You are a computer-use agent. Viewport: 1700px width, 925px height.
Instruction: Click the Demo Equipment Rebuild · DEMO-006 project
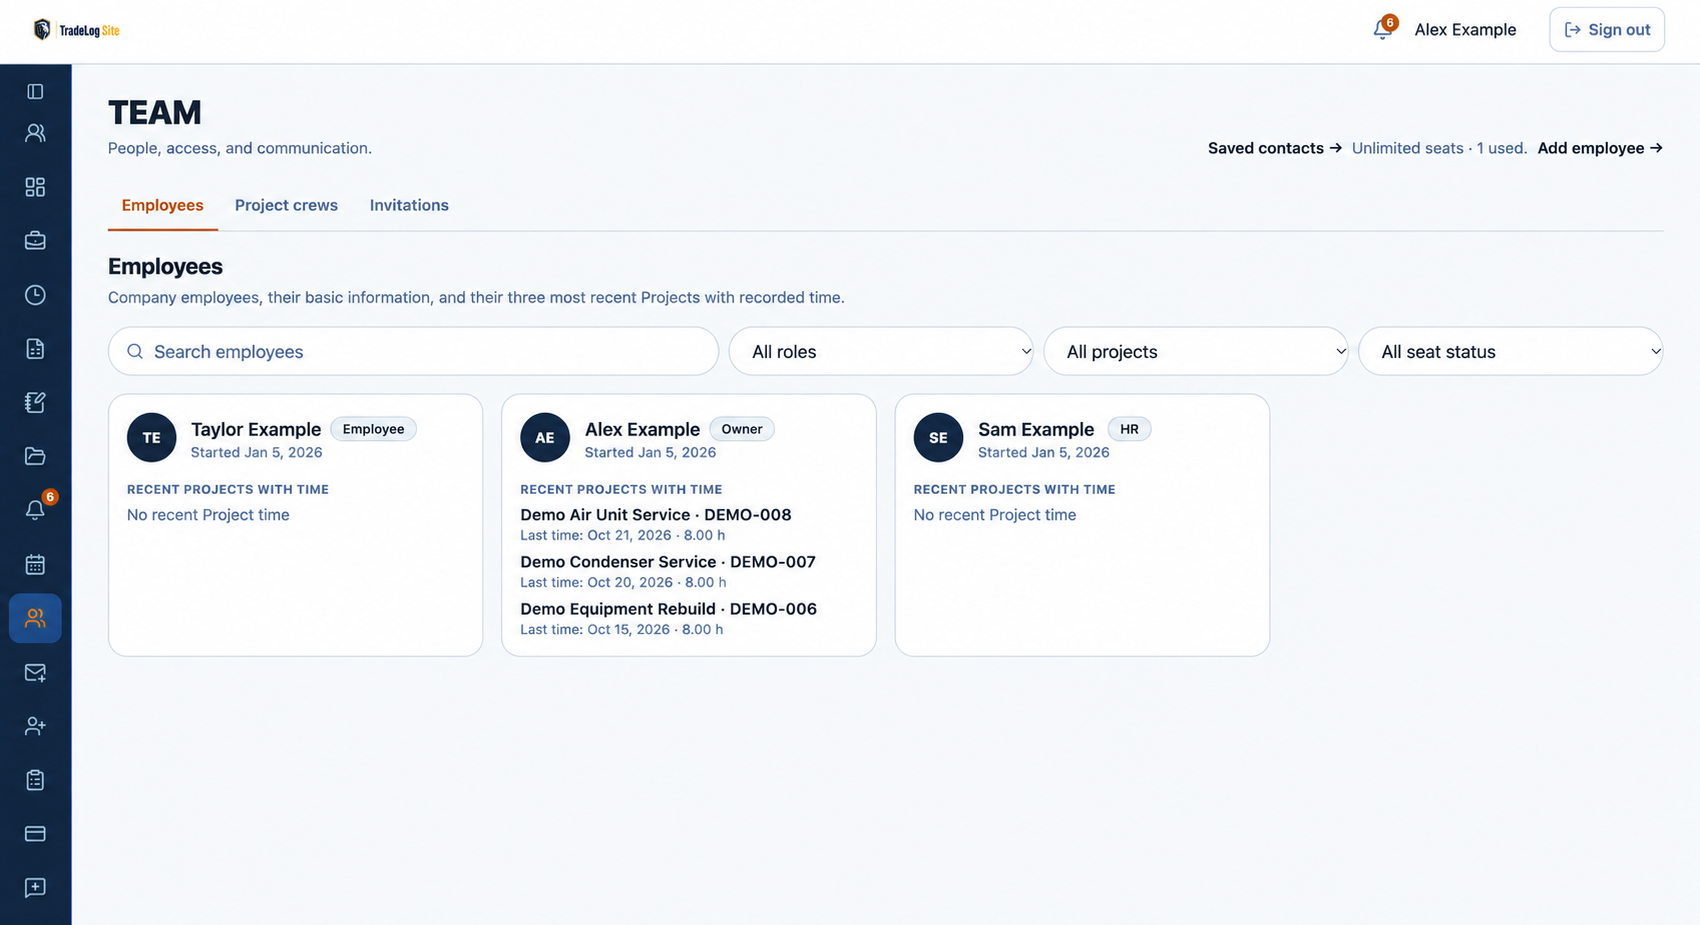click(x=668, y=609)
